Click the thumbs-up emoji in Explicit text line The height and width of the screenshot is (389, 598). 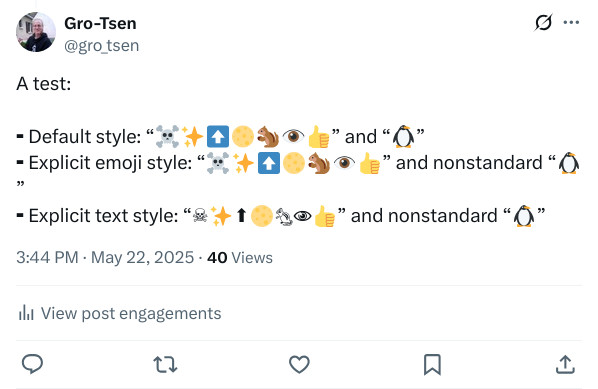click(325, 216)
